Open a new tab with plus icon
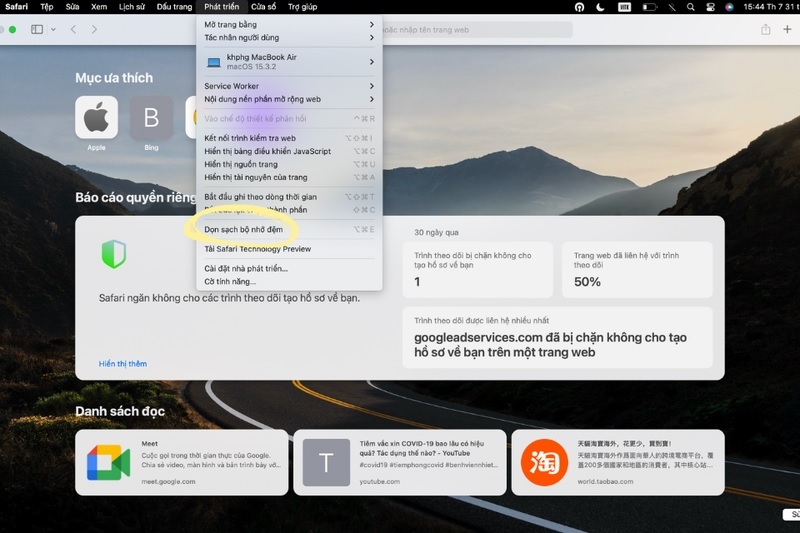This screenshot has height=533, width=800. (x=787, y=30)
